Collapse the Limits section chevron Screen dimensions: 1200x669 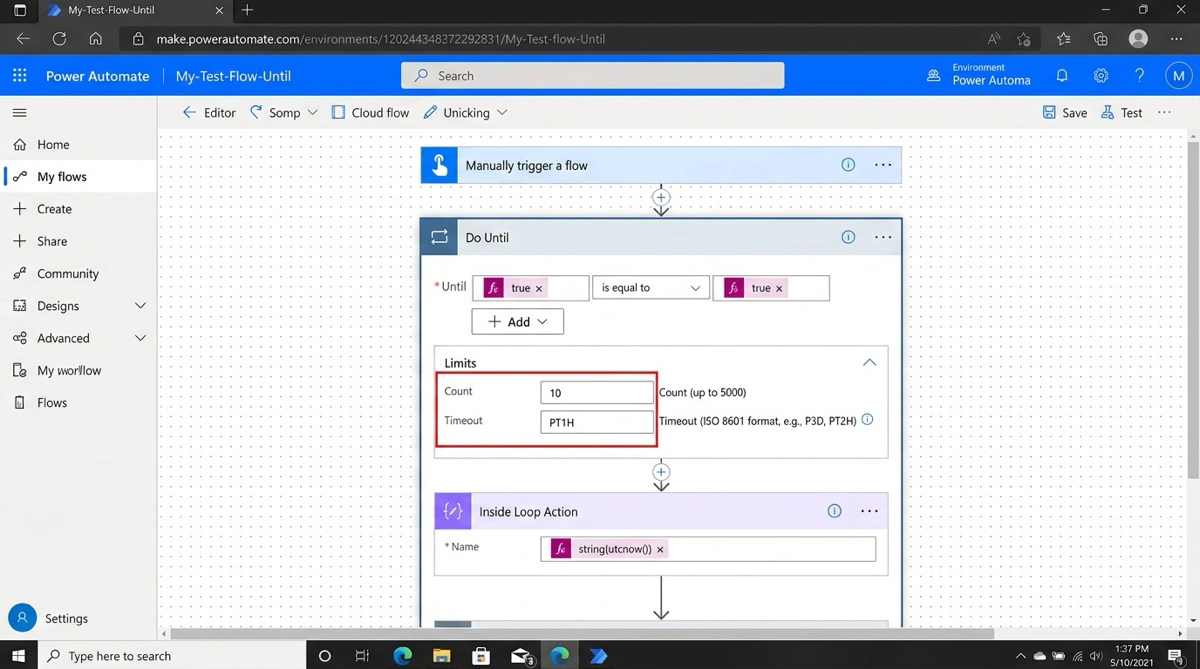click(869, 363)
